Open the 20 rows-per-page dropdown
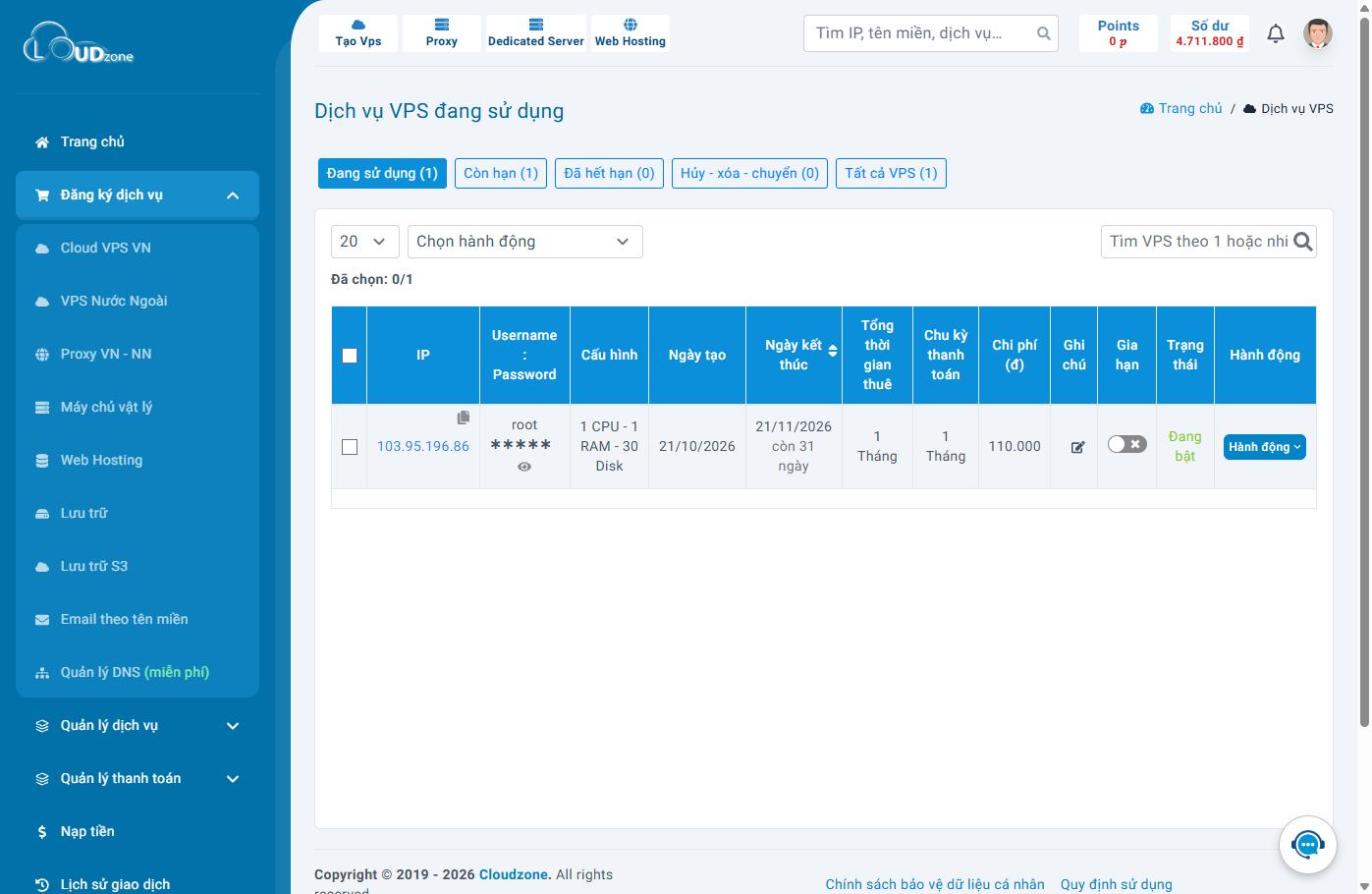 click(365, 241)
